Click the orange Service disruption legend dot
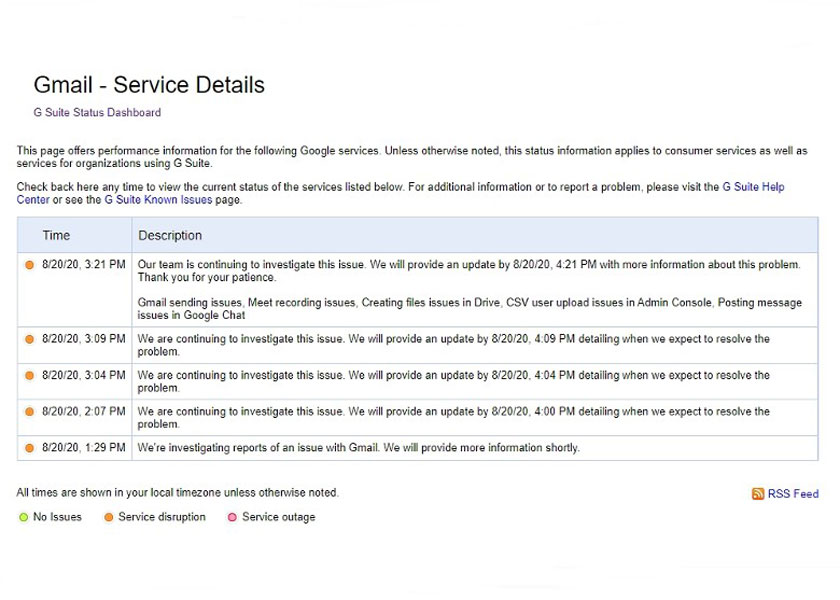840x600 pixels. (x=109, y=517)
